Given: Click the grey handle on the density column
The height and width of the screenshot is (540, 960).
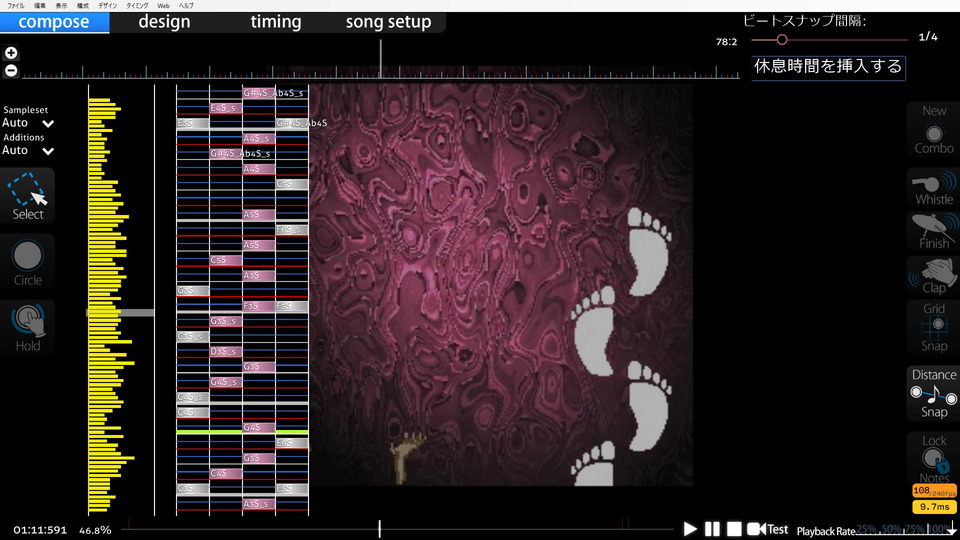Looking at the screenshot, I should [120, 313].
